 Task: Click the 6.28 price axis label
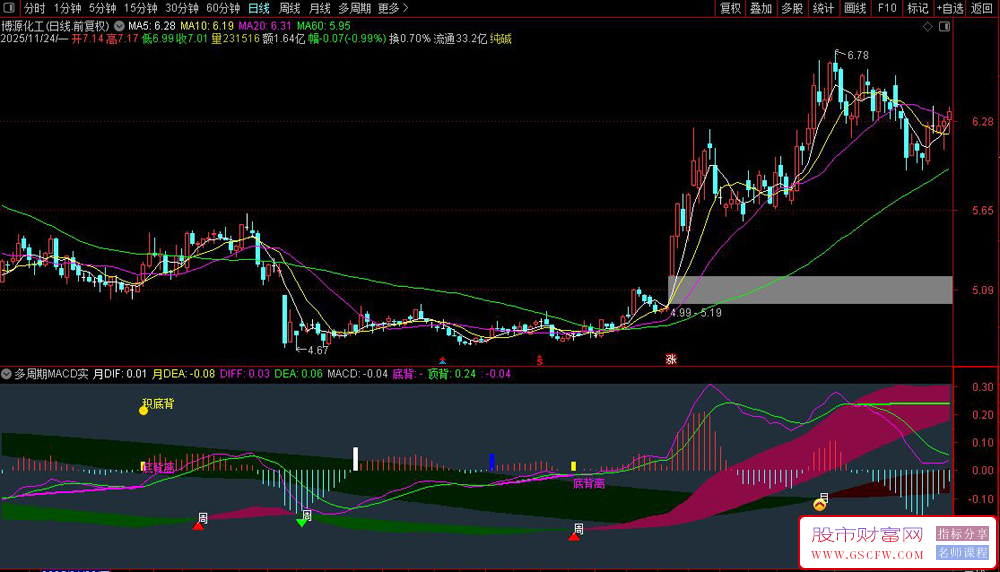pyautogui.click(x=982, y=122)
